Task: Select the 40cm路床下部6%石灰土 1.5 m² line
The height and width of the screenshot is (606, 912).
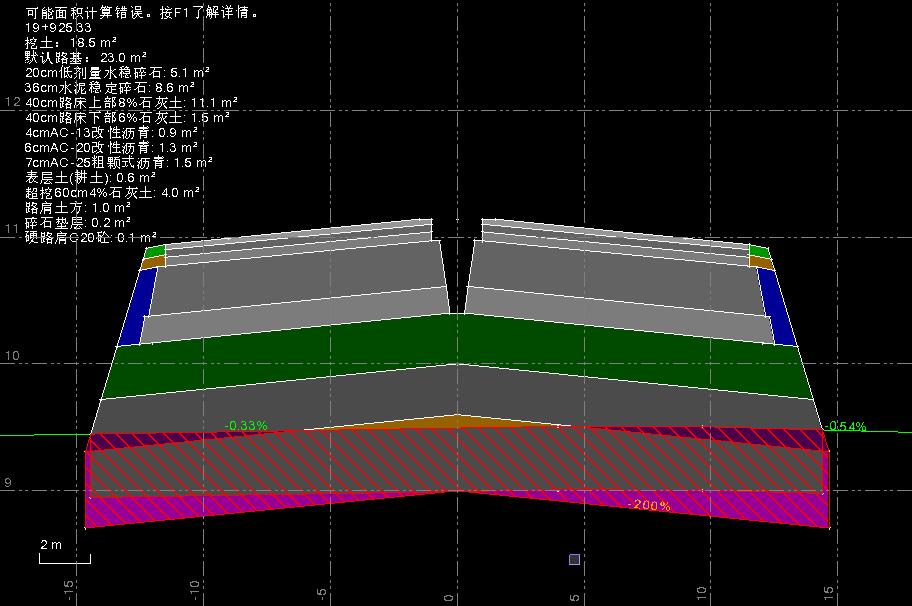Action: (x=127, y=118)
